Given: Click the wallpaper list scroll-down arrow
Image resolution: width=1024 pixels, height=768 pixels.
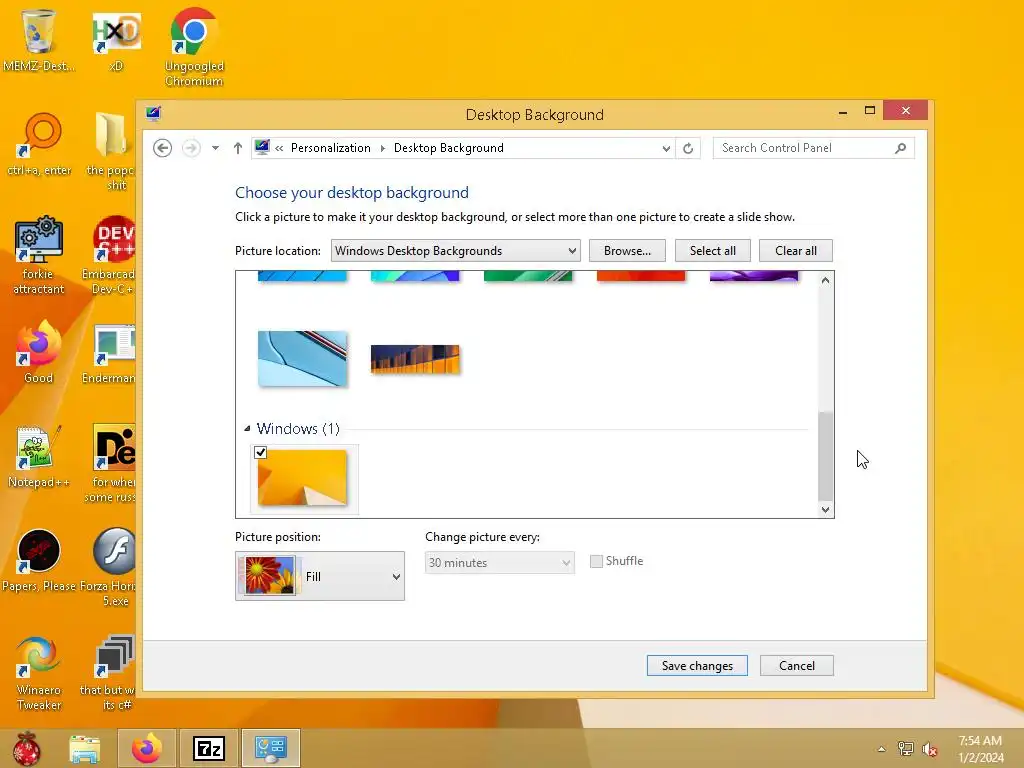Looking at the screenshot, I should click(825, 509).
